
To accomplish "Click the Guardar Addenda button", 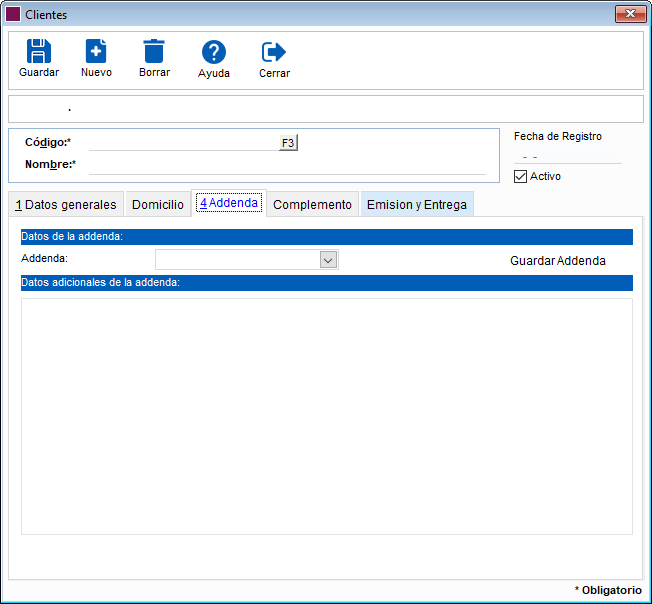I will [x=557, y=261].
